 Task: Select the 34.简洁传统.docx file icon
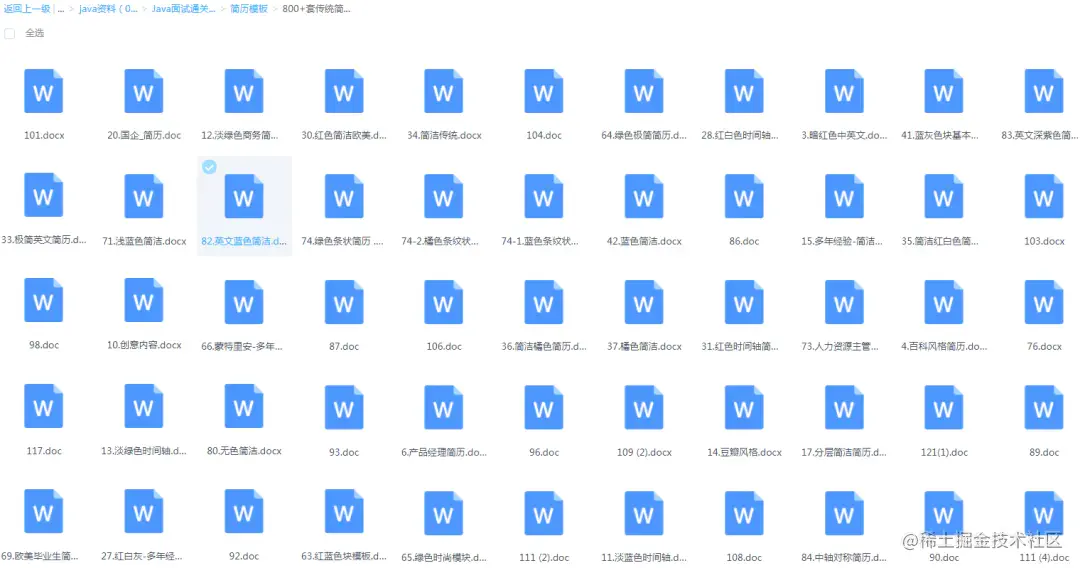(444, 91)
